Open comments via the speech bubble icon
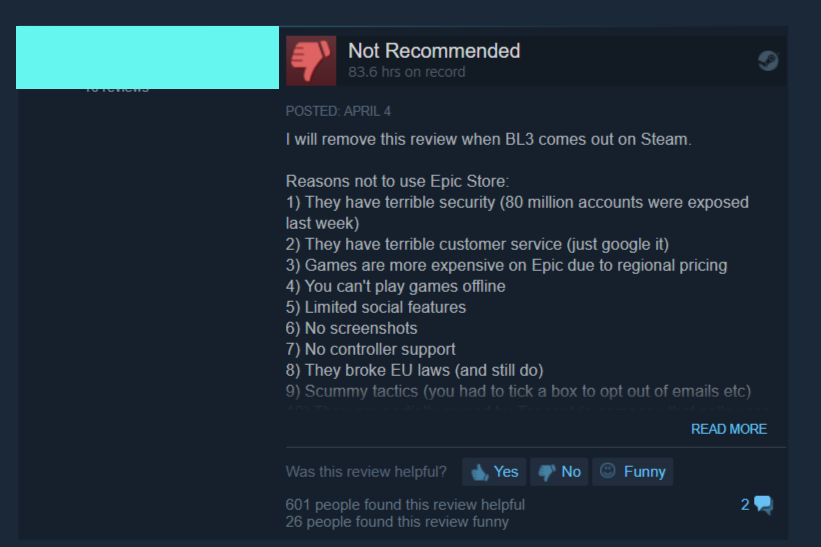The width and height of the screenshot is (821, 547). (x=763, y=505)
